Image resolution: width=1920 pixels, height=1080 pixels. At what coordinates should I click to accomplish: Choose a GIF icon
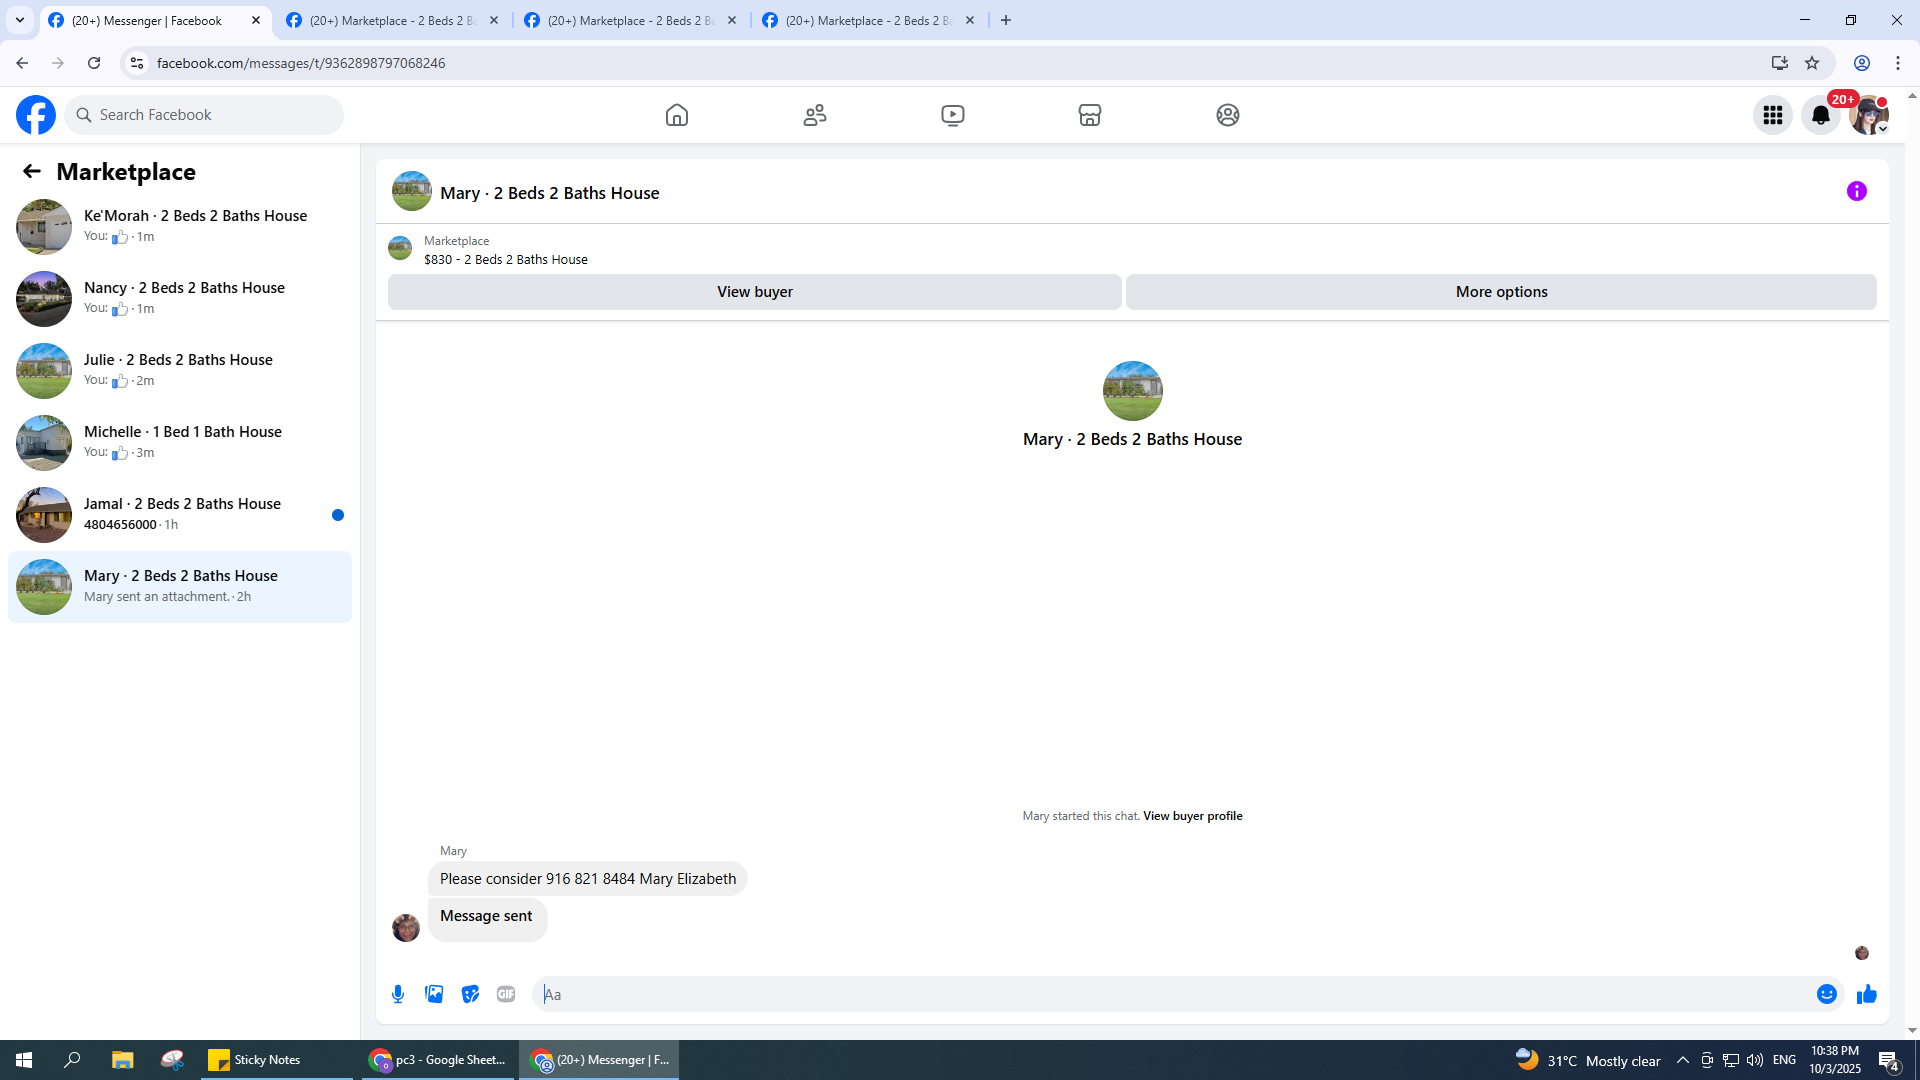[506, 994]
